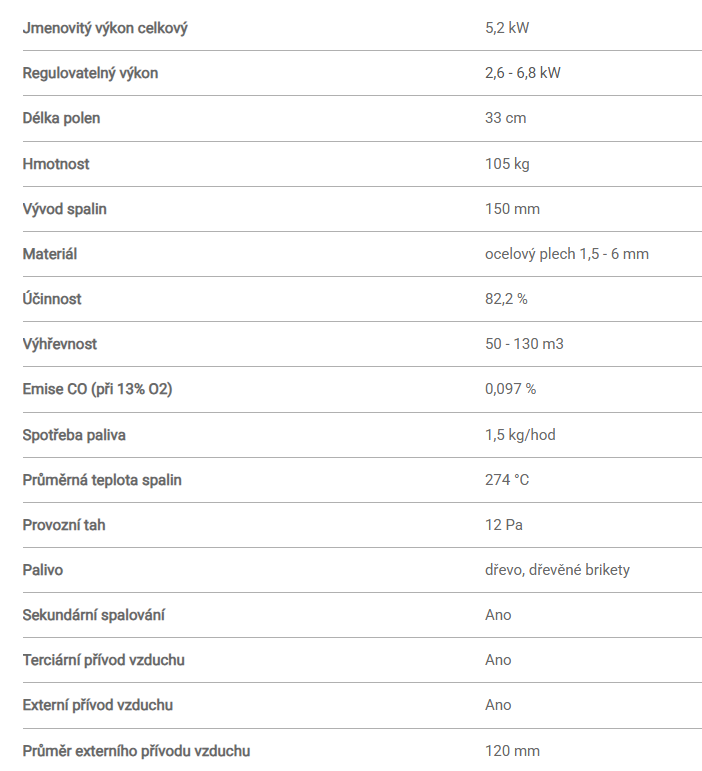702x771 pixels.
Task: Click the 120 mm diameter value
Action: pos(512,751)
